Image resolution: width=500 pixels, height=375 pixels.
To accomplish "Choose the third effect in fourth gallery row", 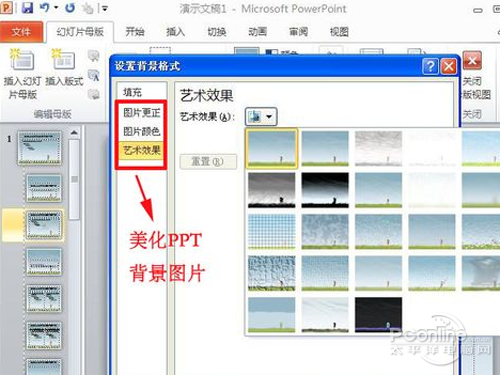I will pos(378,273).
